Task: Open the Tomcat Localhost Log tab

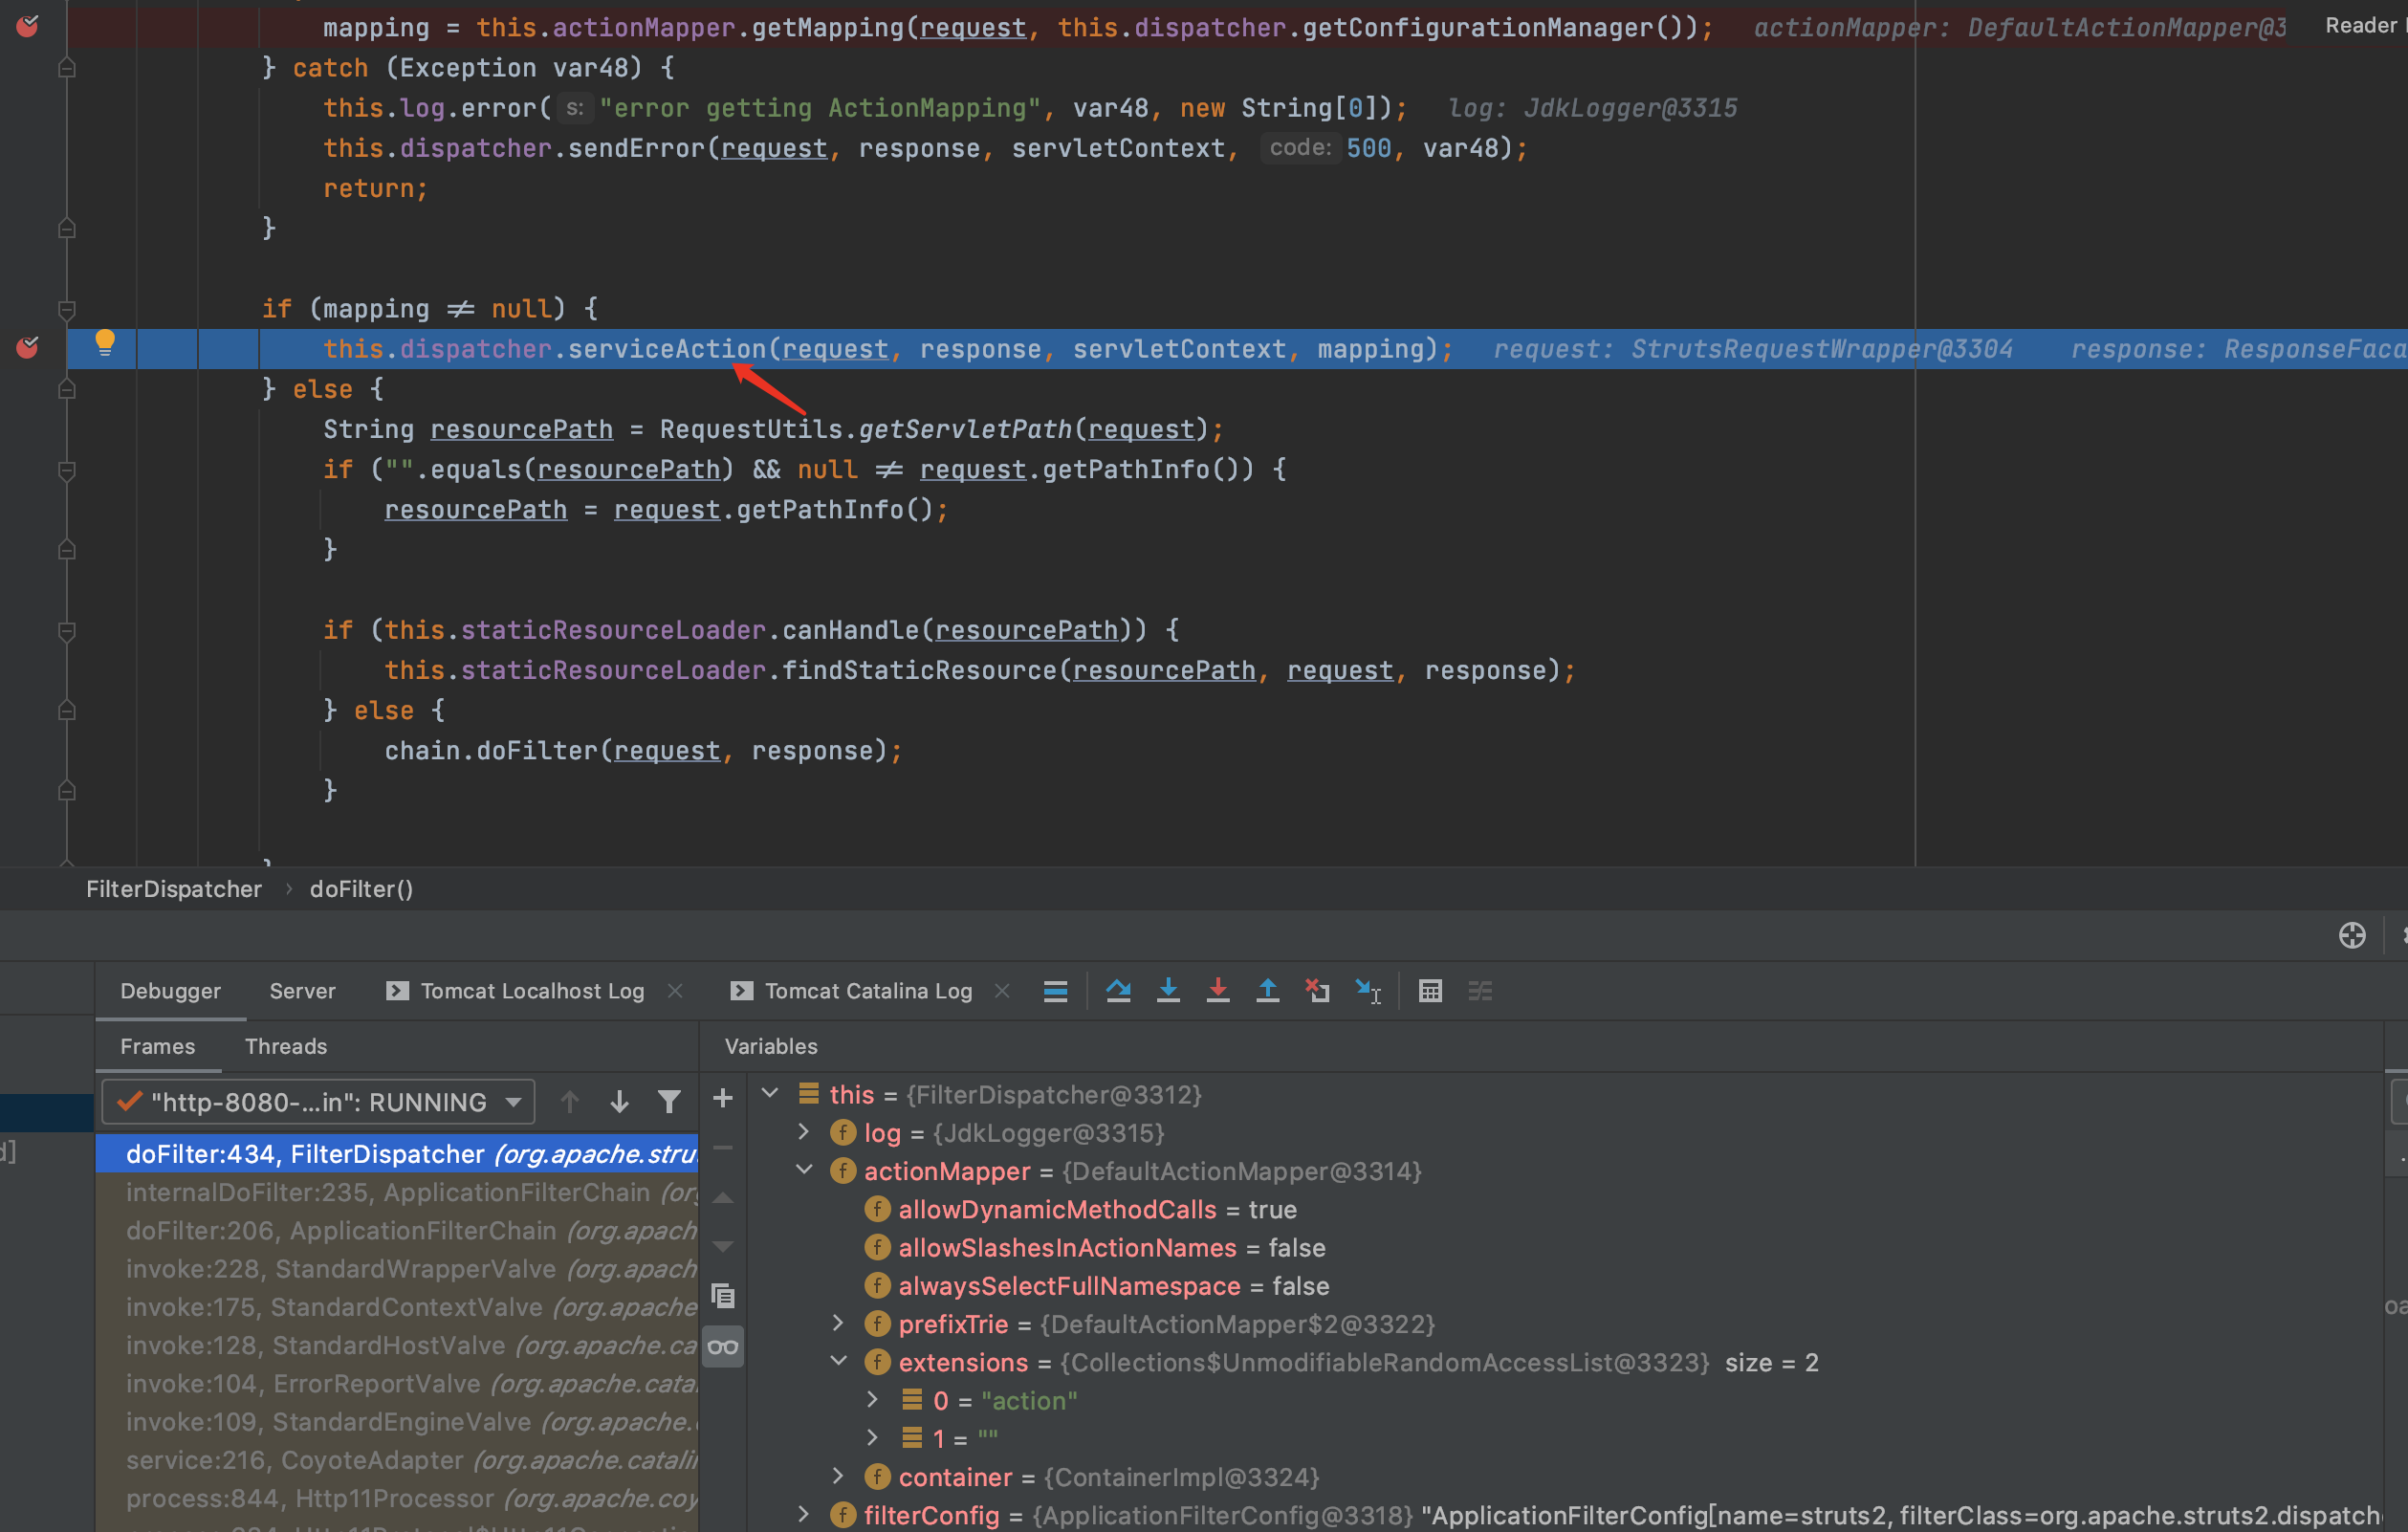Action: (516, 991)
